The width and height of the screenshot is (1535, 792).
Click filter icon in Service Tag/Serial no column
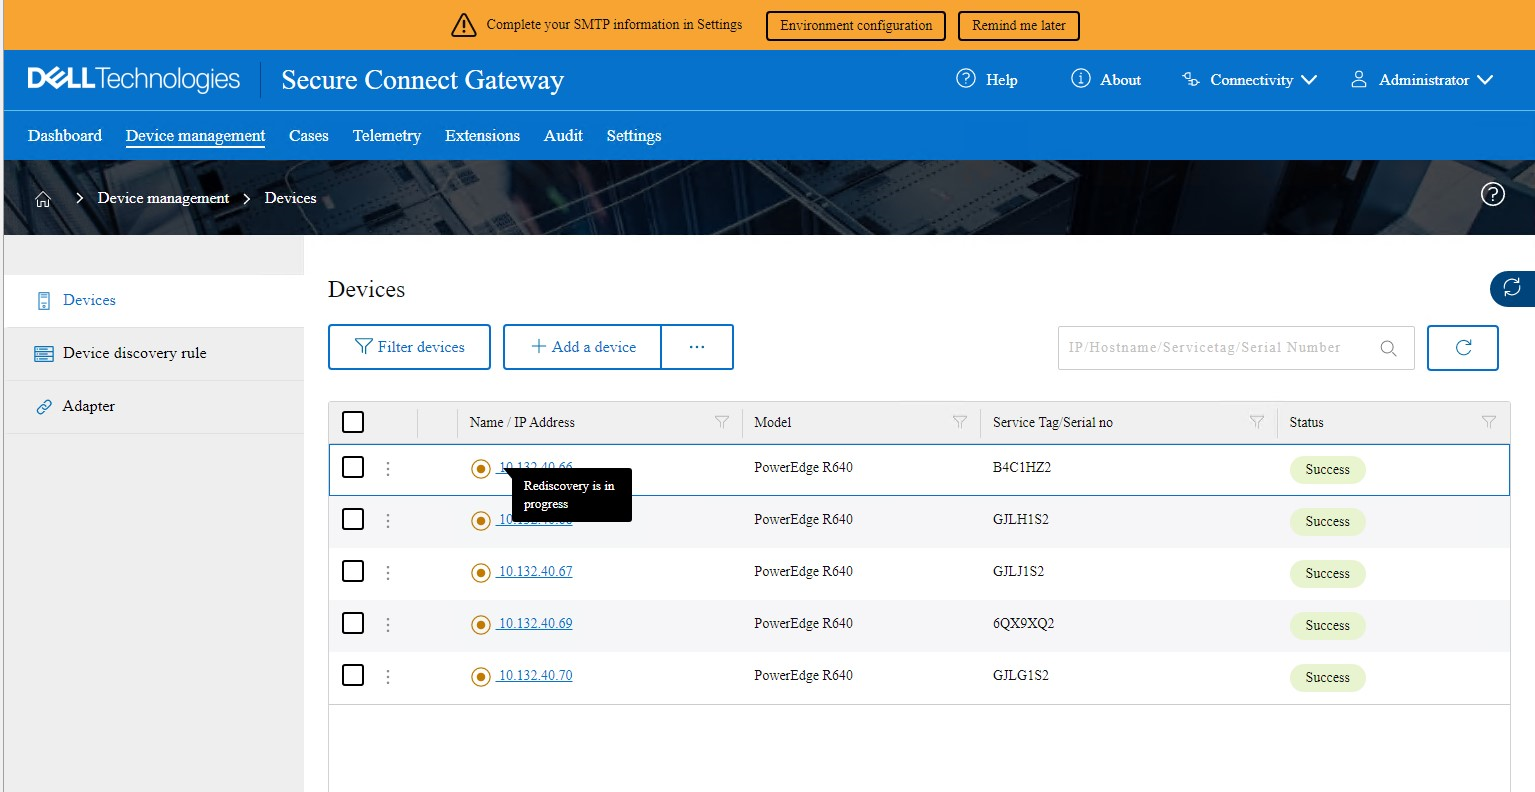(1257, 422)
